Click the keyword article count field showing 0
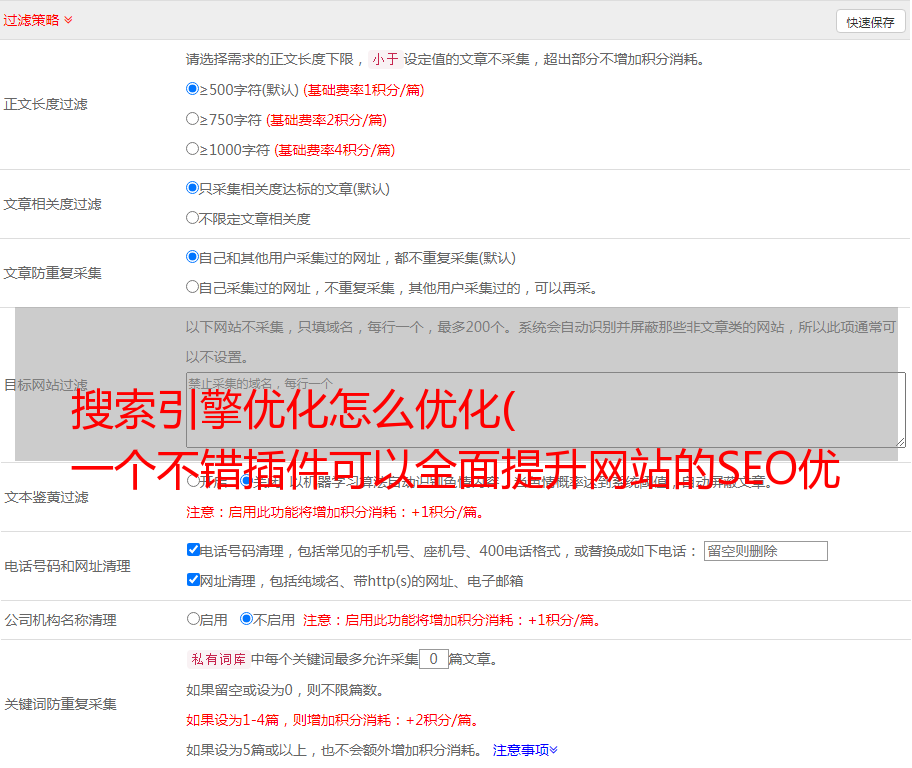 (x=433, y=659)
